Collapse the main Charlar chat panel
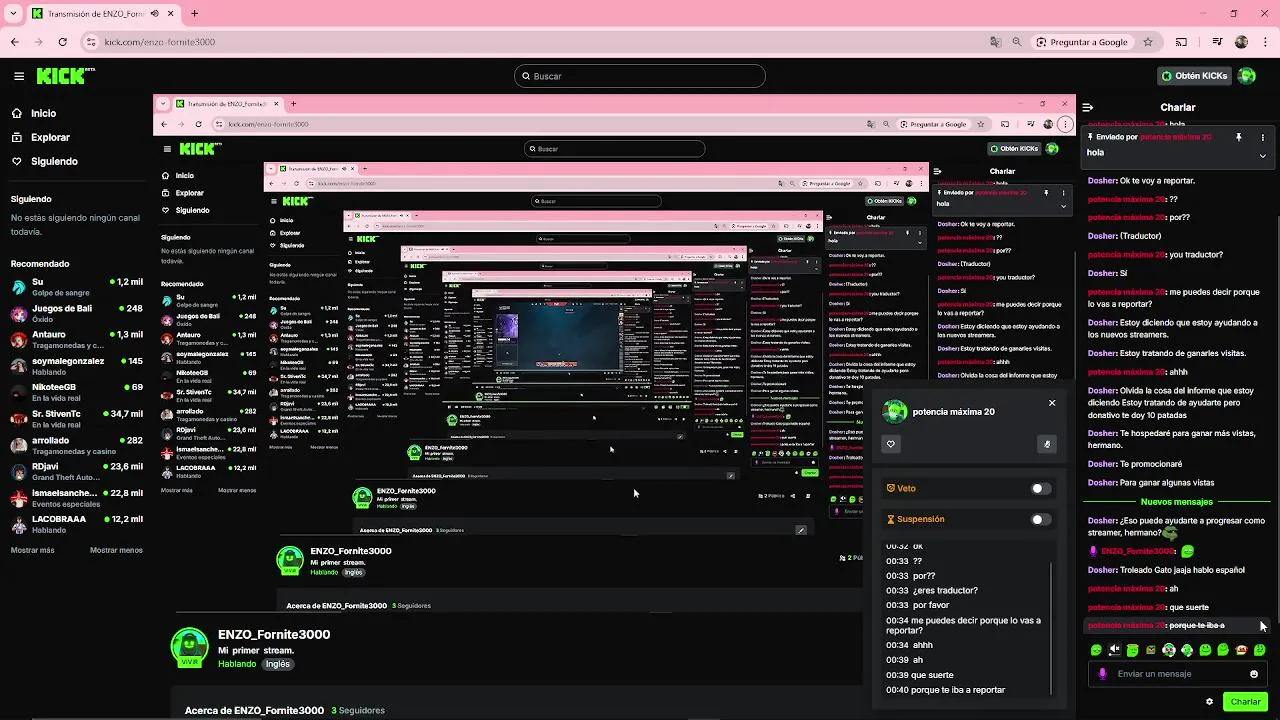1280x720 pixels. pyautogui.click(x=1088, y=107)
